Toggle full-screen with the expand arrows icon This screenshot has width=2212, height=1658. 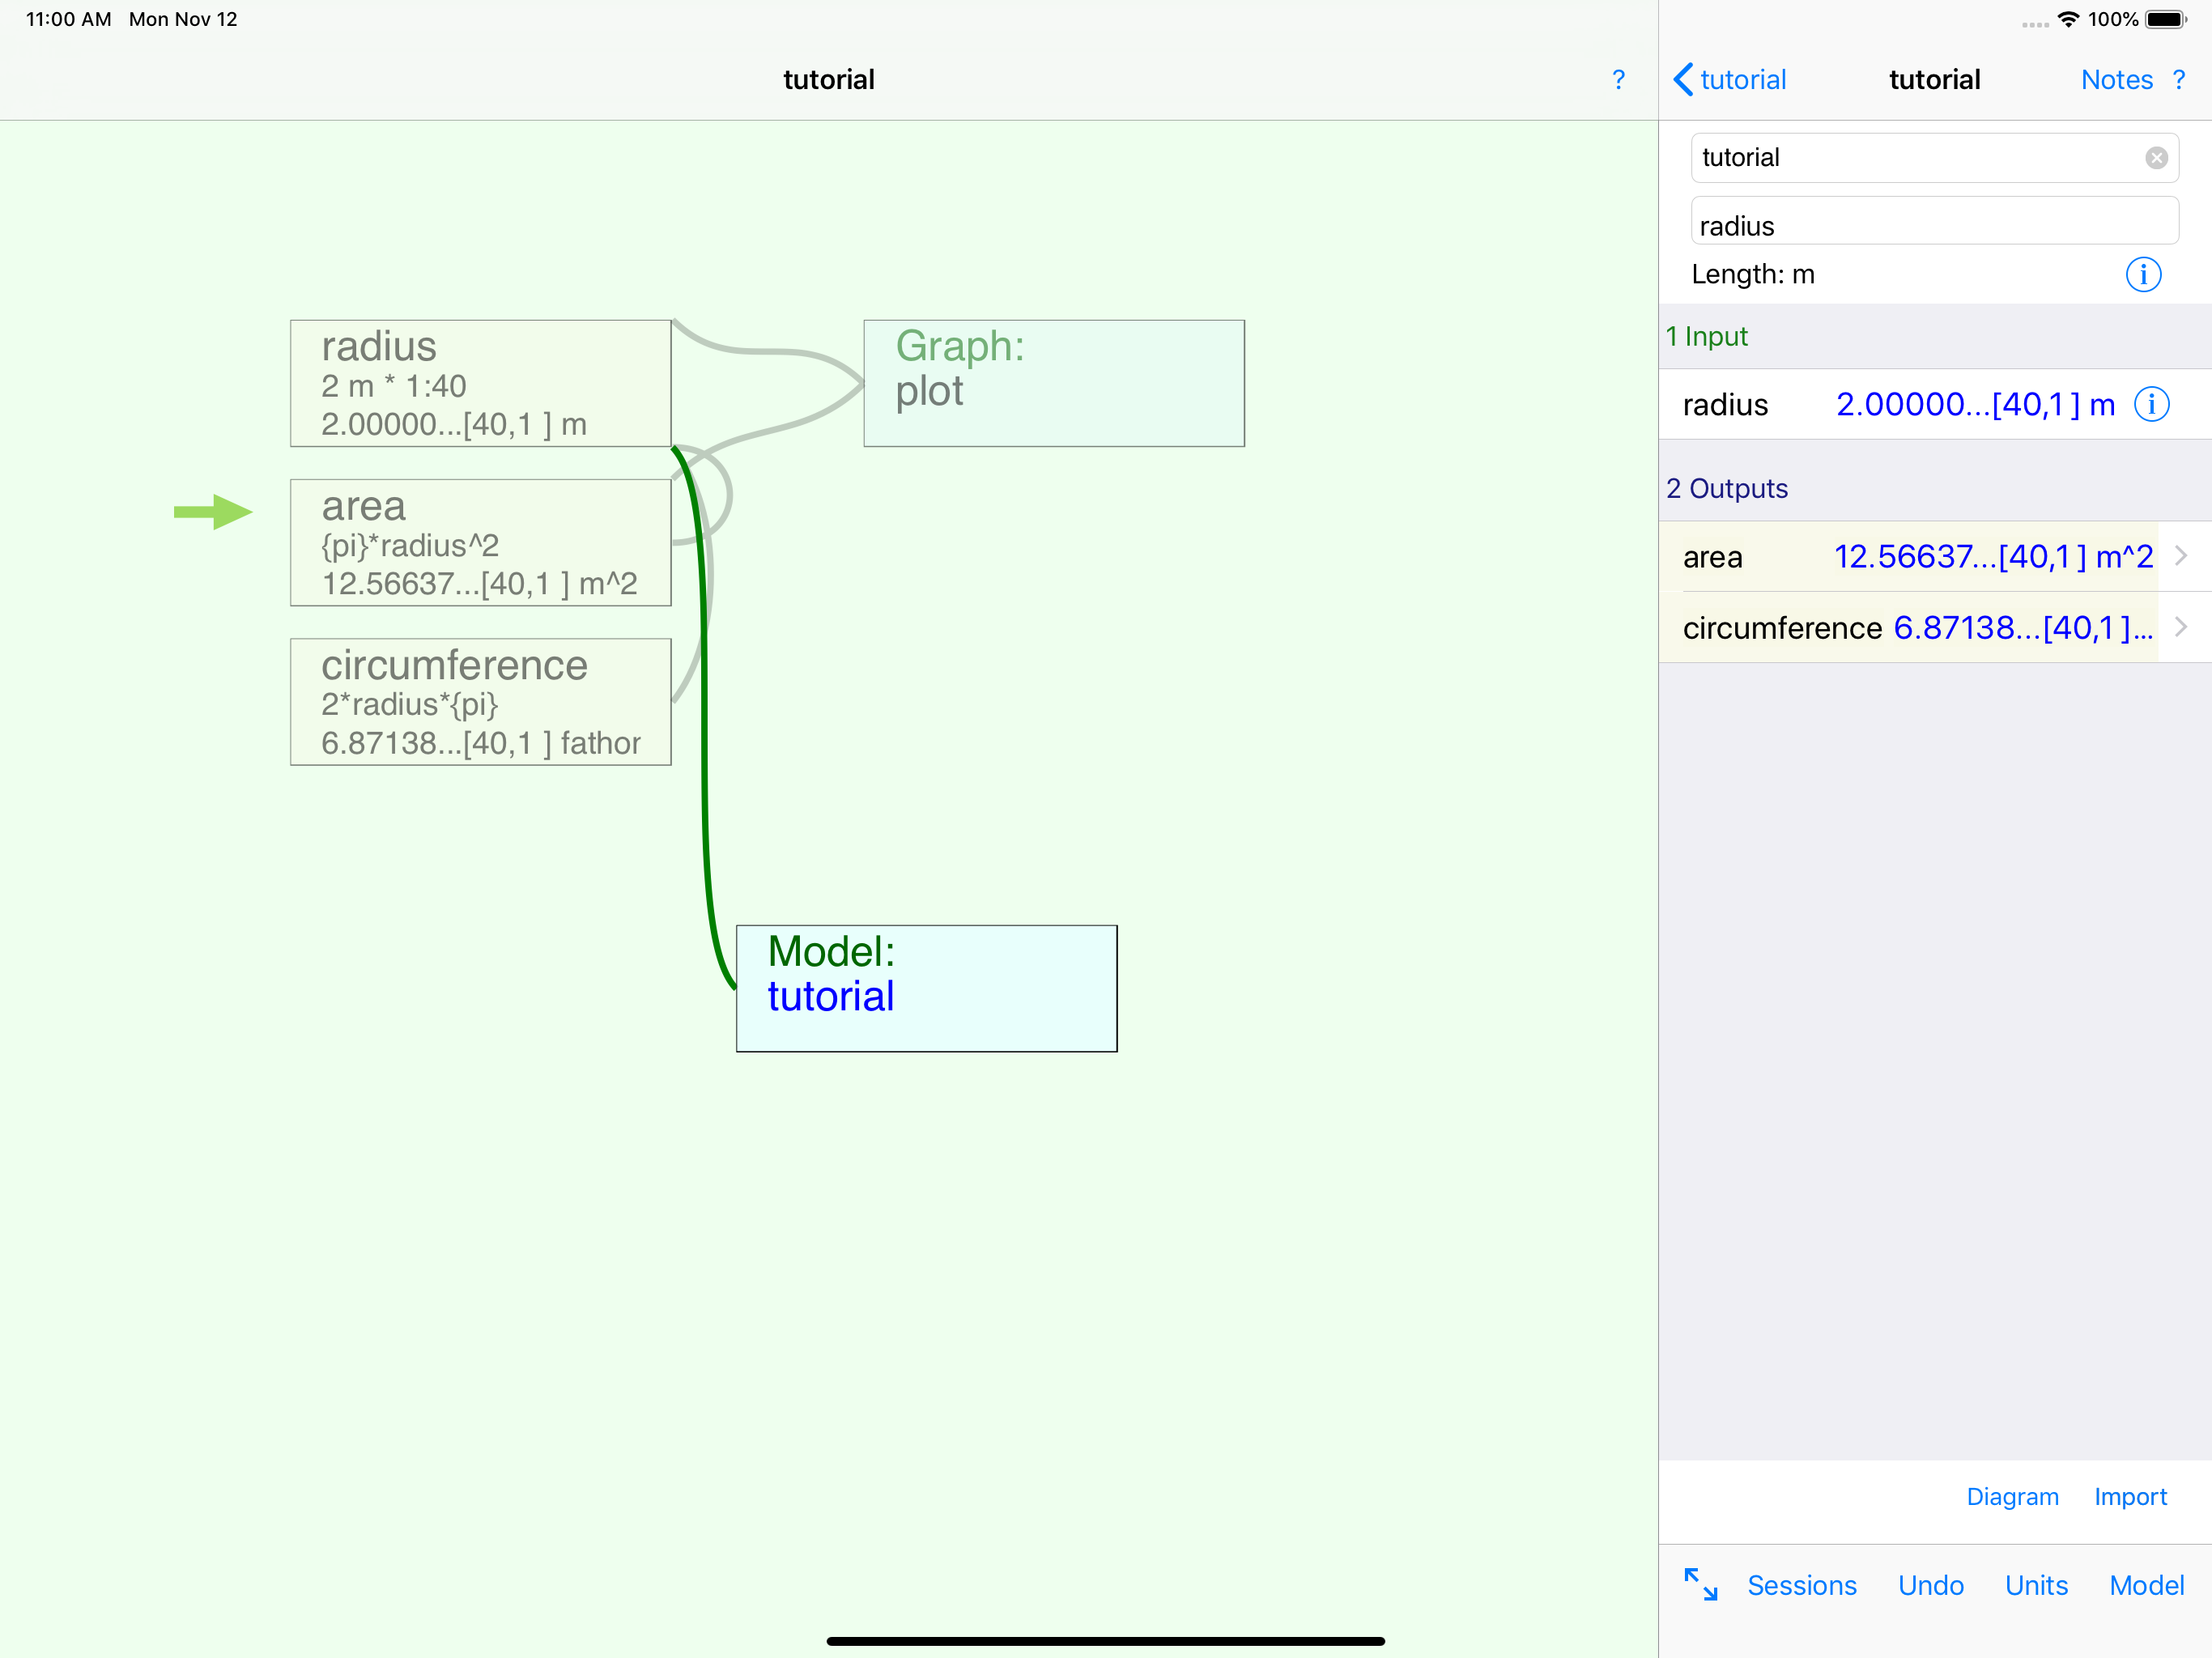1701,1584
